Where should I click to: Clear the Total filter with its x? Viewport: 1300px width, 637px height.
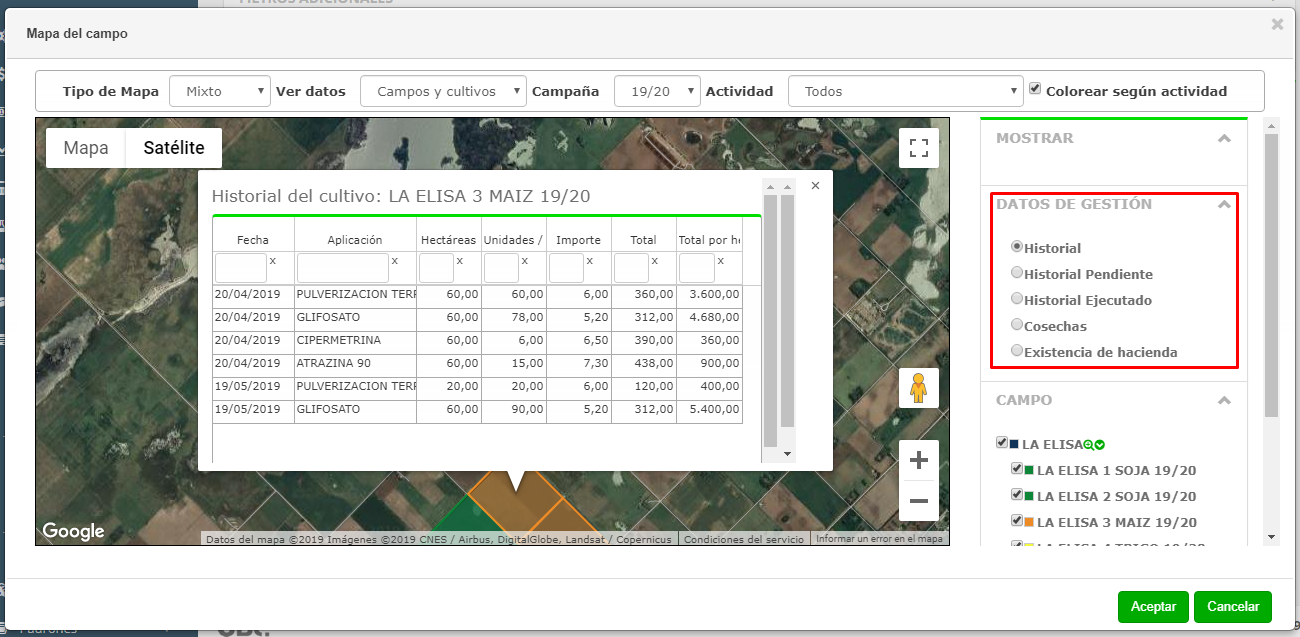[655, 261]
